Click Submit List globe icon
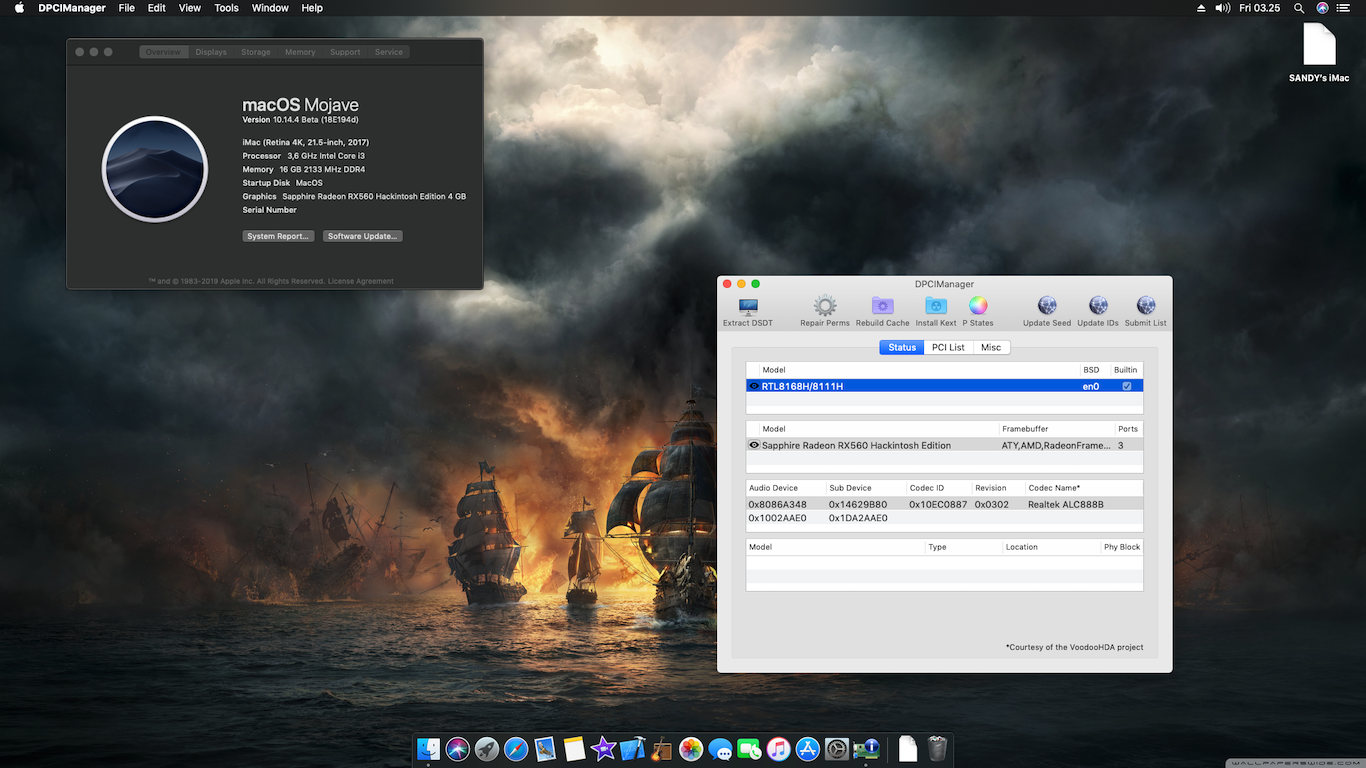The width and height of the screenshot is (1366, 768). pyautogui.click(x=1146, y=306)
